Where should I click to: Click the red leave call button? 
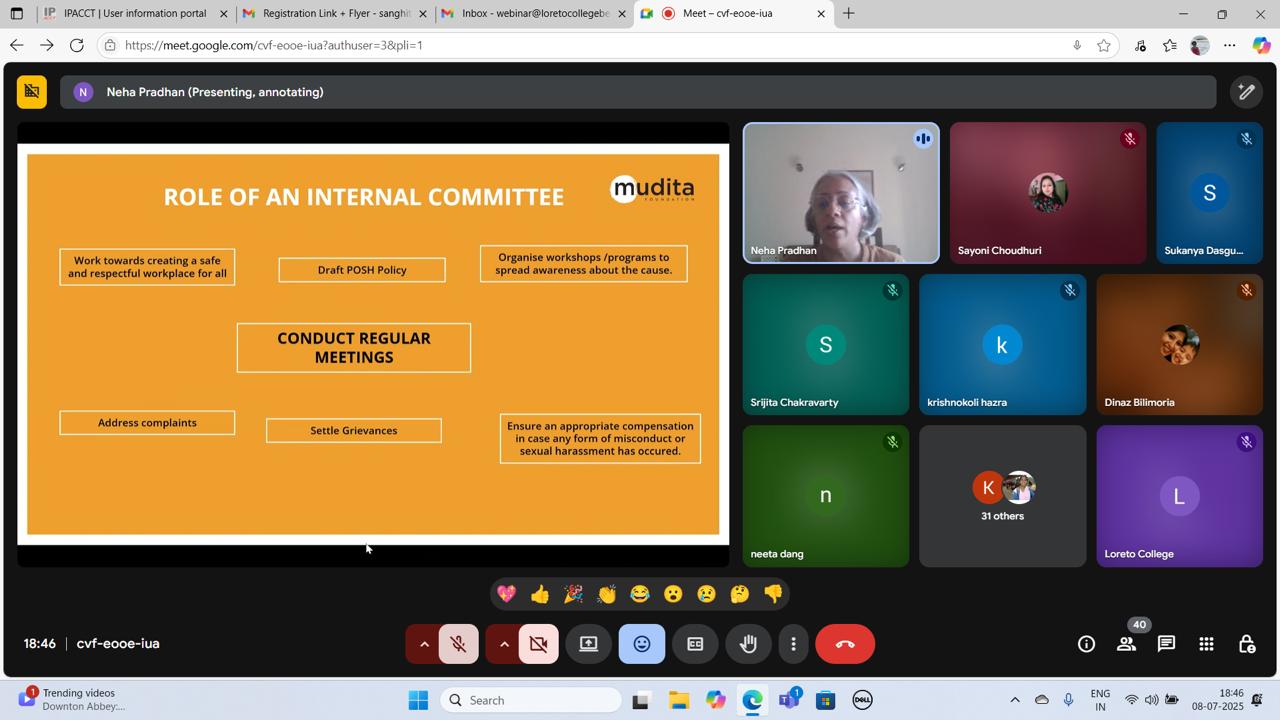pyautogui.click(x=845, y=644)
